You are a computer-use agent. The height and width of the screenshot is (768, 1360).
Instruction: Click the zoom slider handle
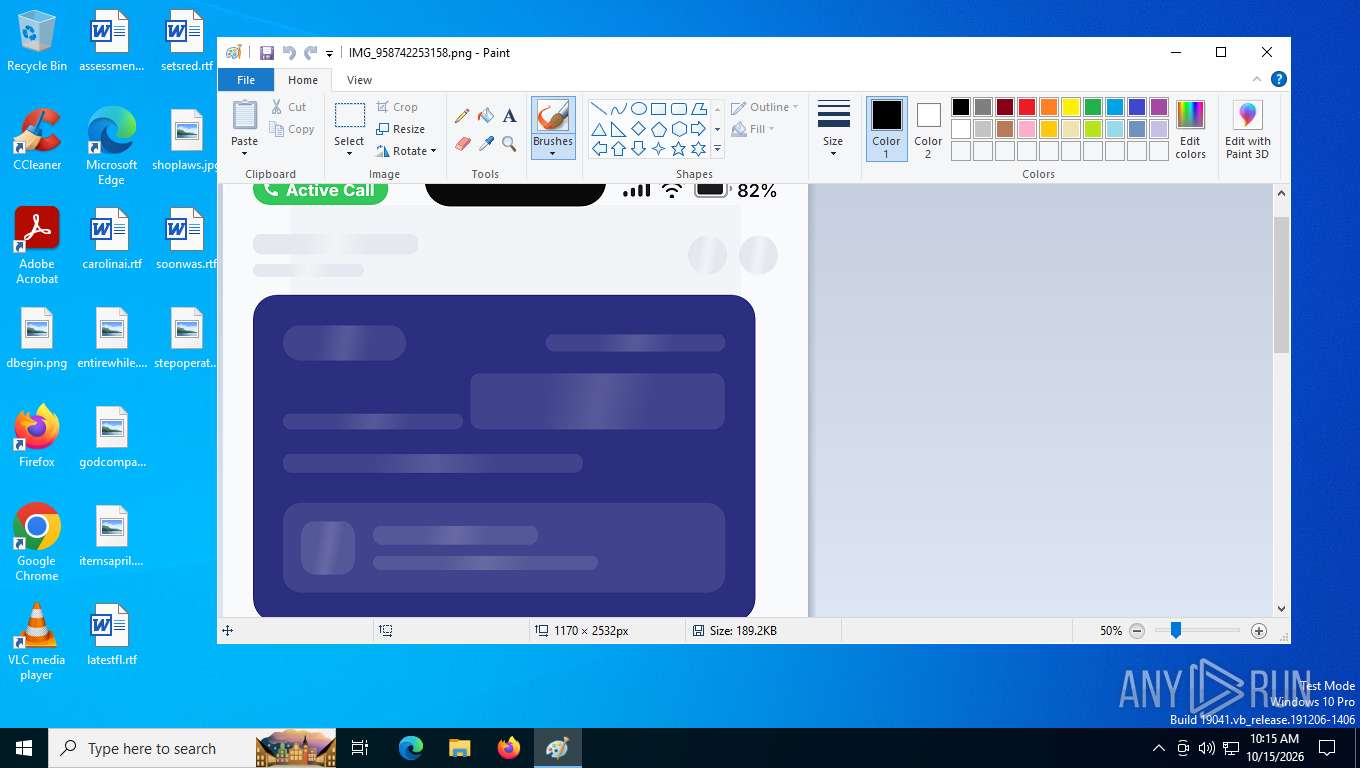(x=1176, y=630)
